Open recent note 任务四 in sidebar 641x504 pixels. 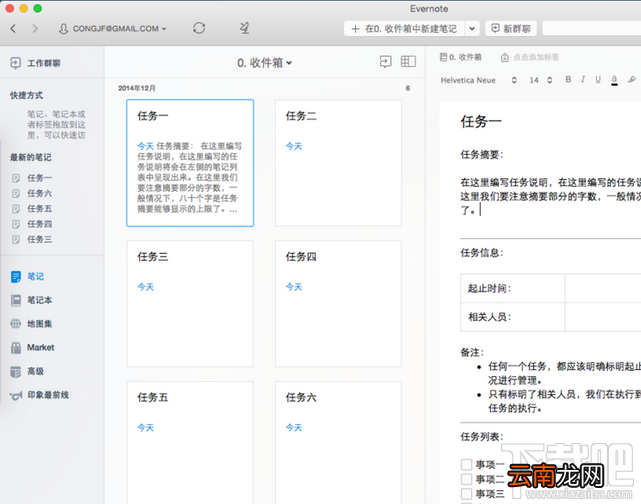click(40, 224)
